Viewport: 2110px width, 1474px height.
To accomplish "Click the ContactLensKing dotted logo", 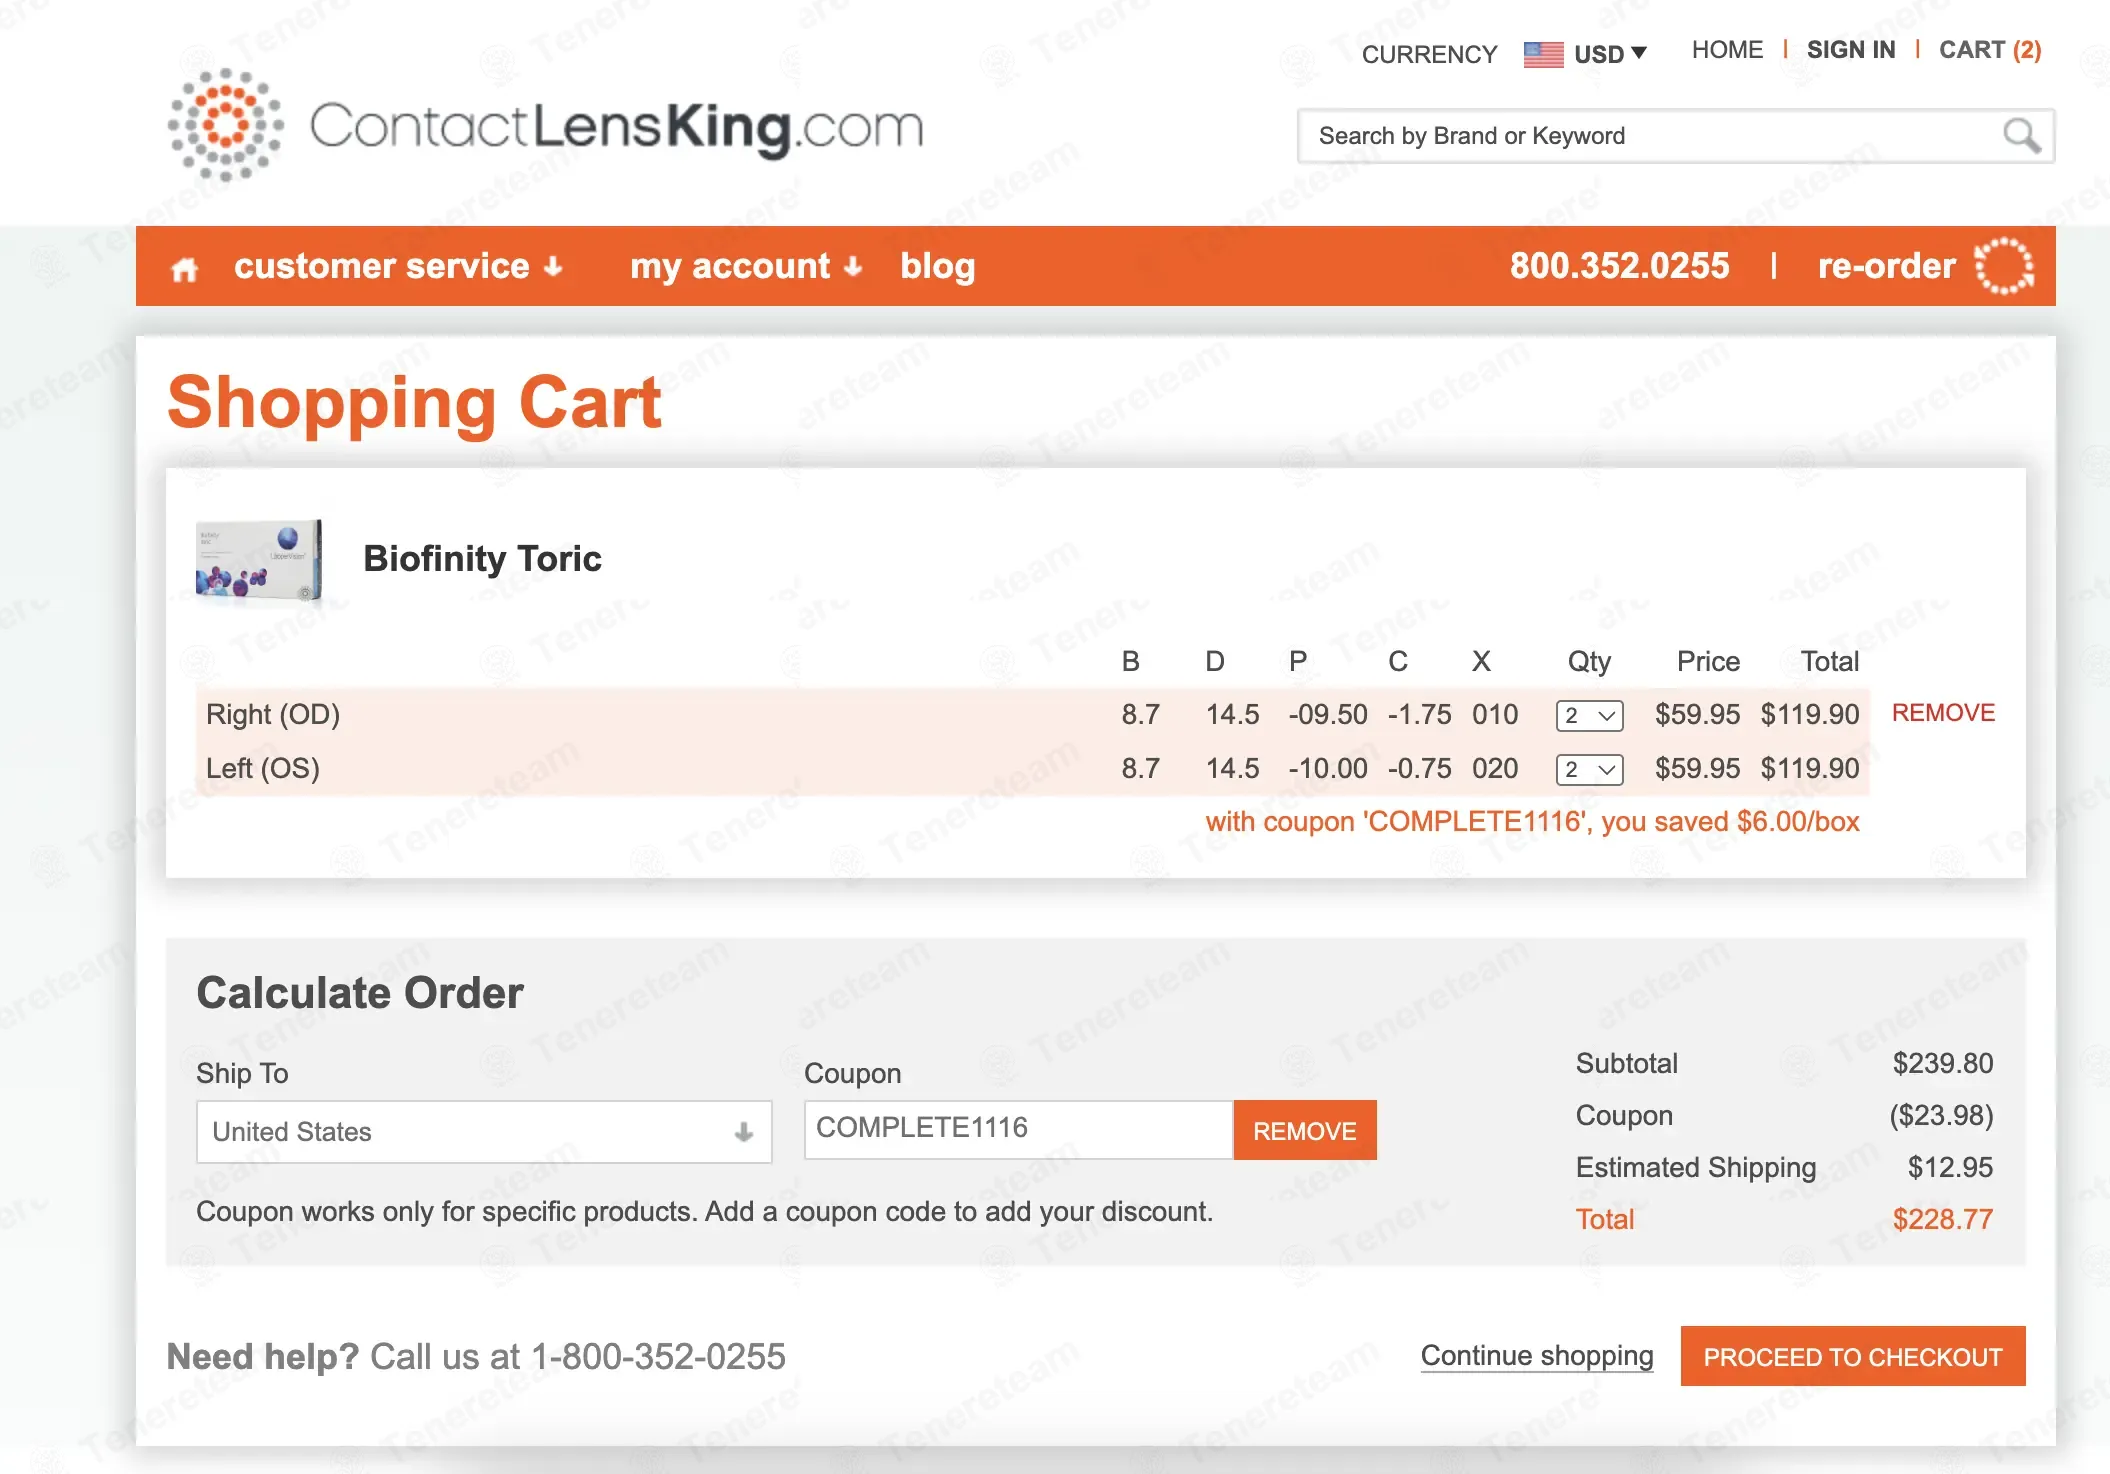I will 226,125.
